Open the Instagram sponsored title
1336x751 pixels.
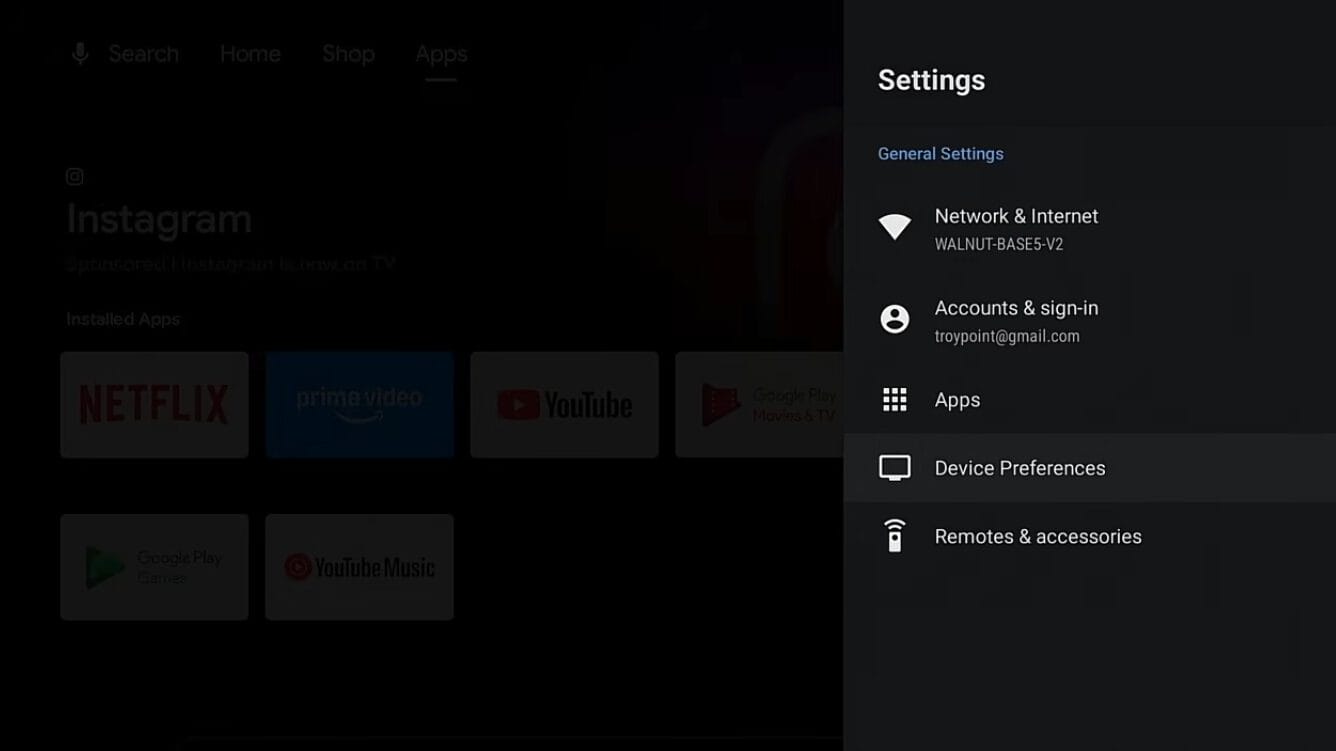click(159, 219)
